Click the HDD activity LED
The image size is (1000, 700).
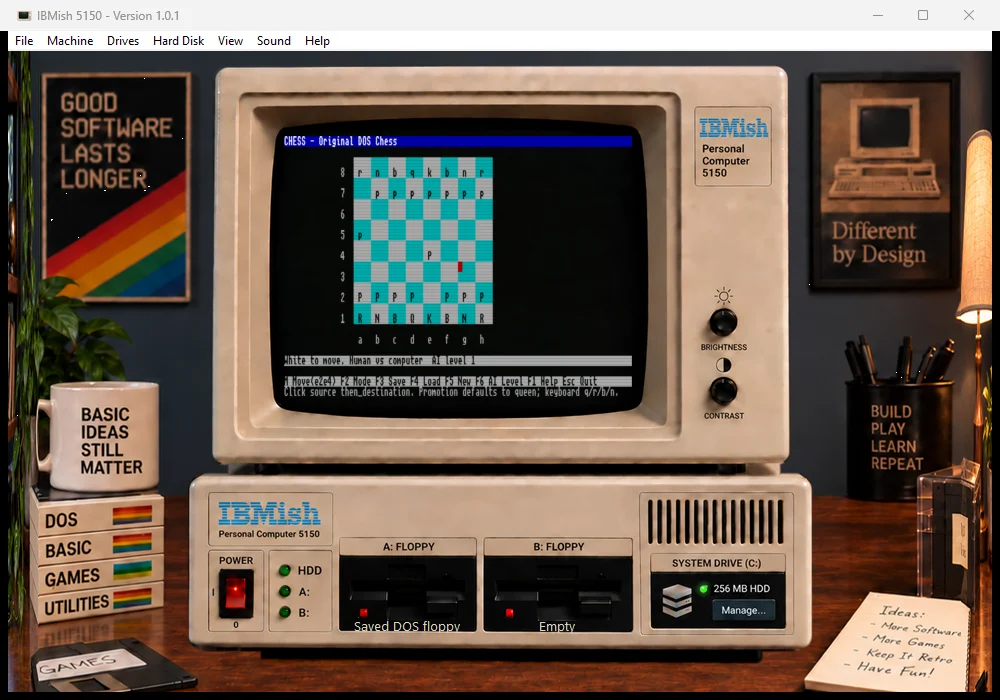point(285,570)
